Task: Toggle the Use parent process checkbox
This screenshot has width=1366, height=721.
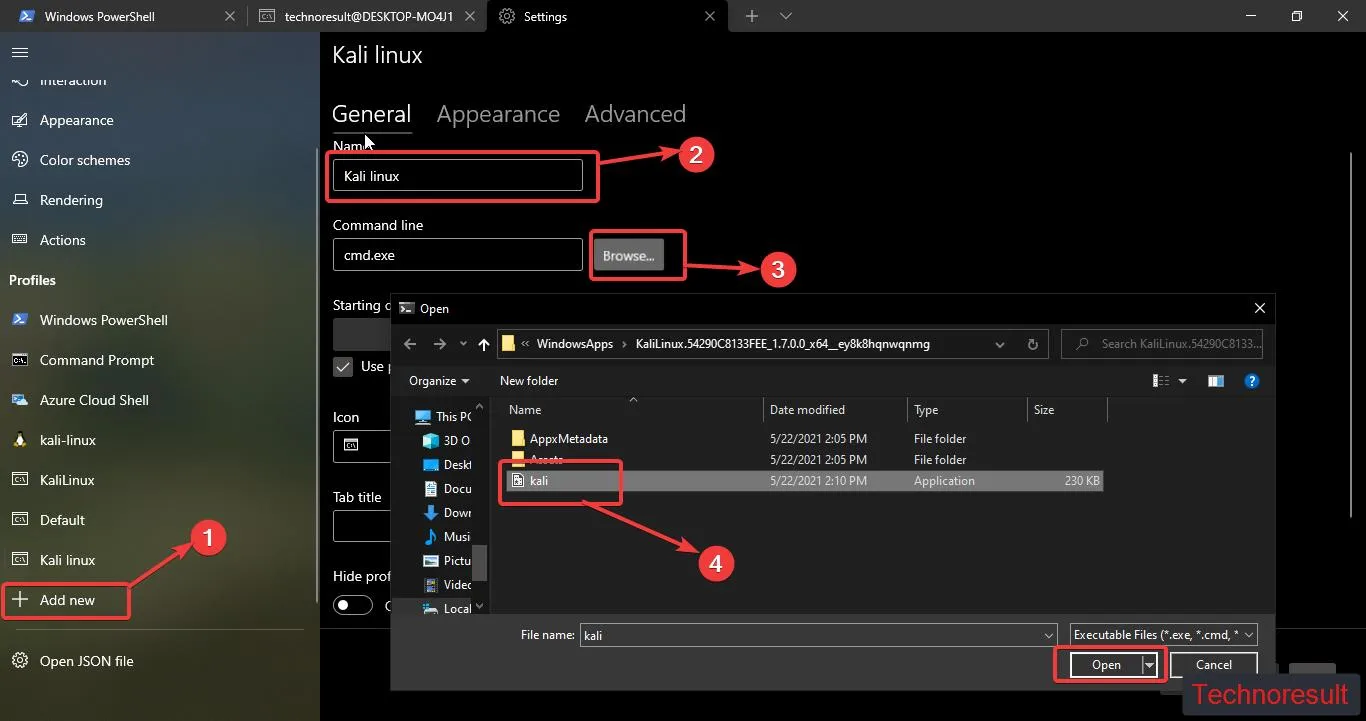Action: click(x=343, y=366)
